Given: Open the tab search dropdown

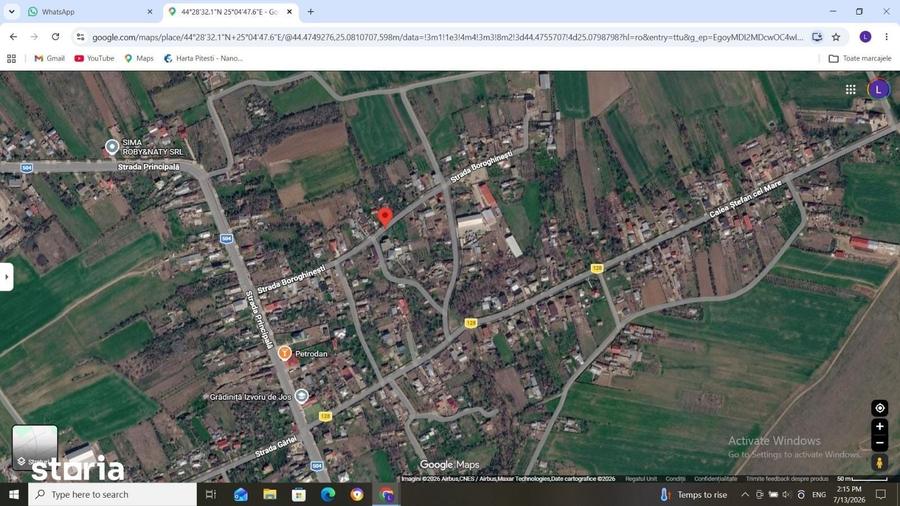Looking at the screenshot, I should (11, 11).
